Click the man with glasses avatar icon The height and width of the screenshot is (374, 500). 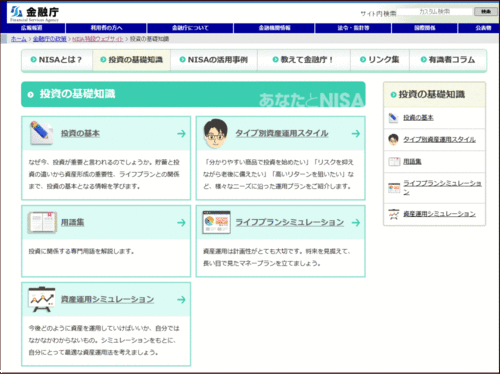[x=216, y=133]
